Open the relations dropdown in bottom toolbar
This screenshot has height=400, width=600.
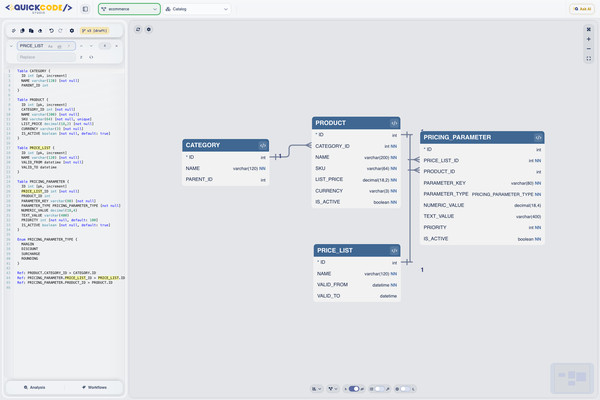point(333,389)
